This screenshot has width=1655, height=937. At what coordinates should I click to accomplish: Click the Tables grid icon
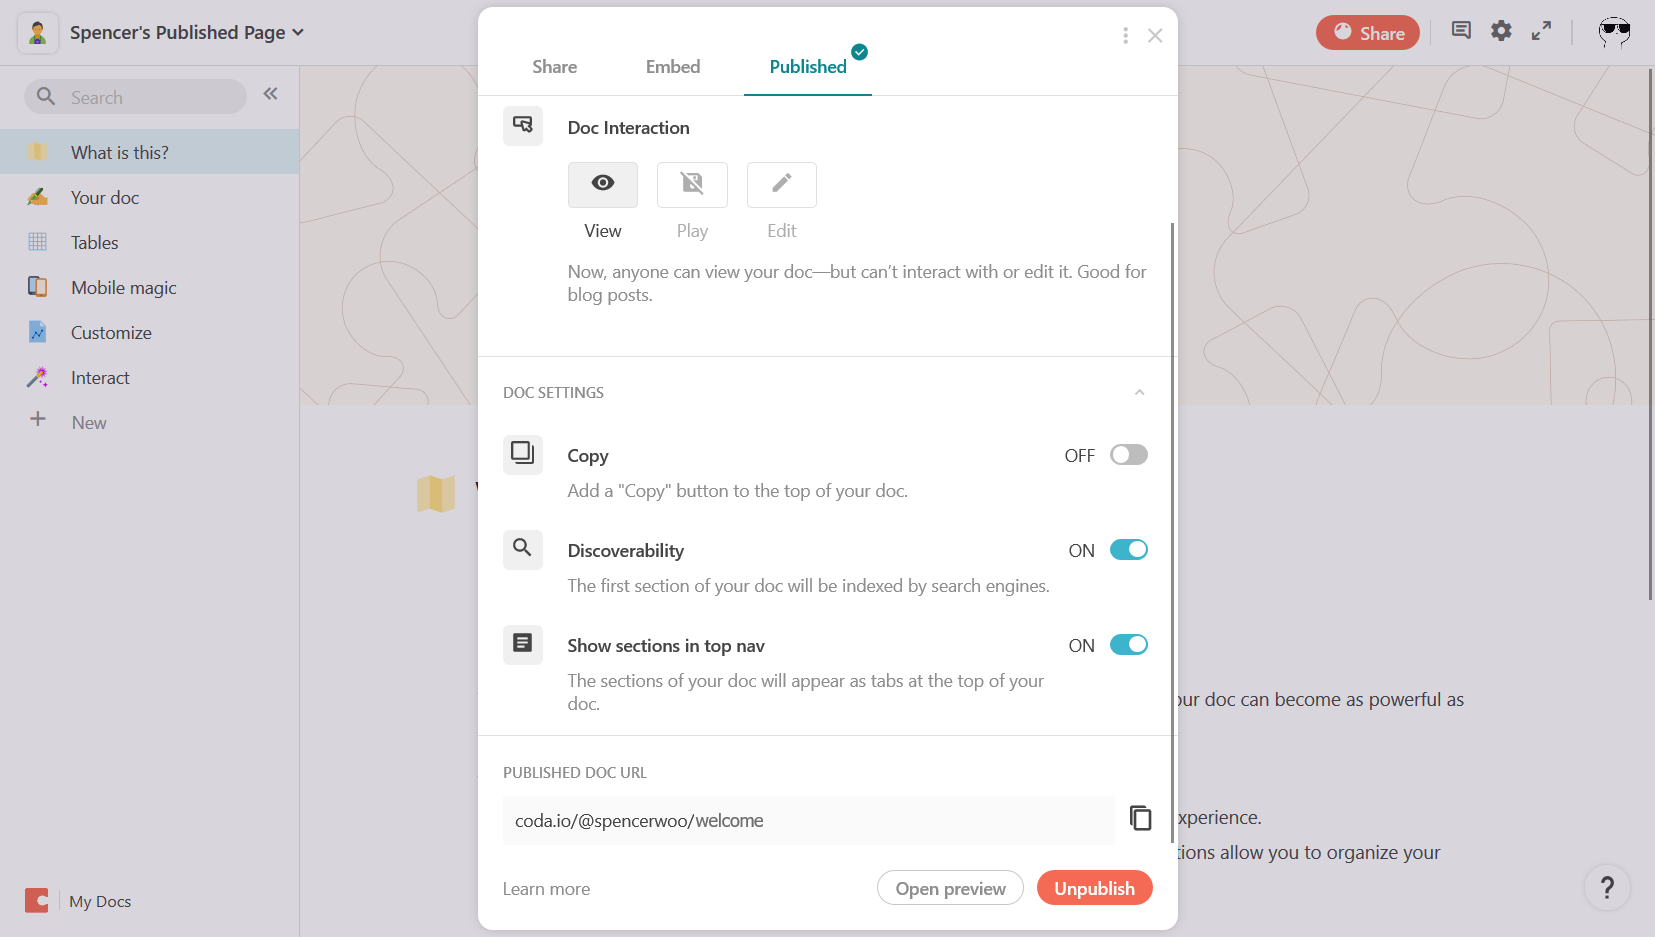click(x=38, y=242)
